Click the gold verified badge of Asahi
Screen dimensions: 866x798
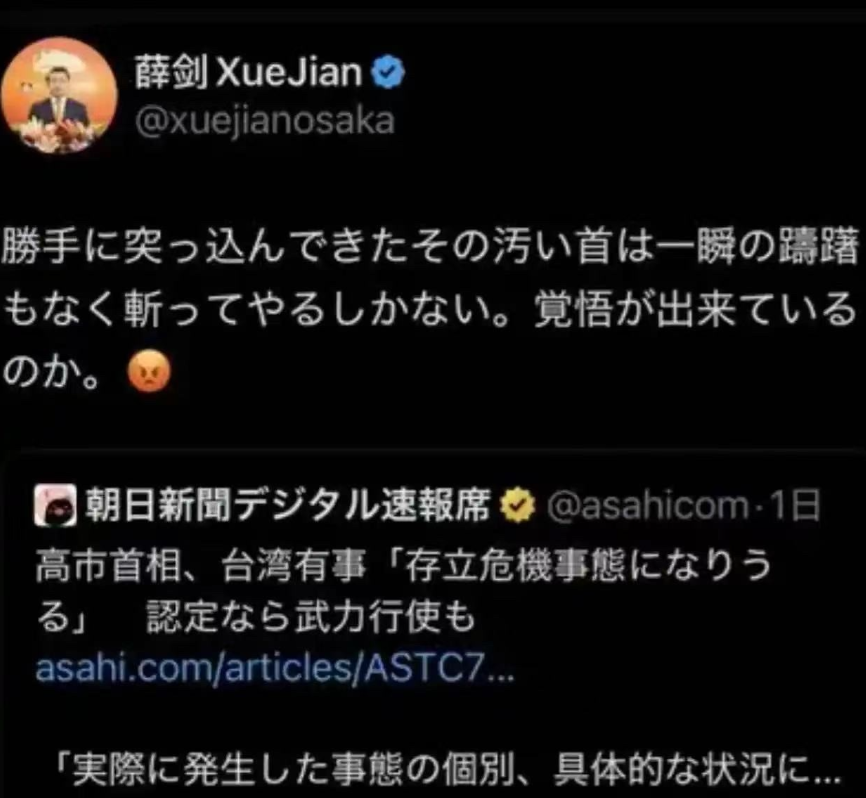518,505
